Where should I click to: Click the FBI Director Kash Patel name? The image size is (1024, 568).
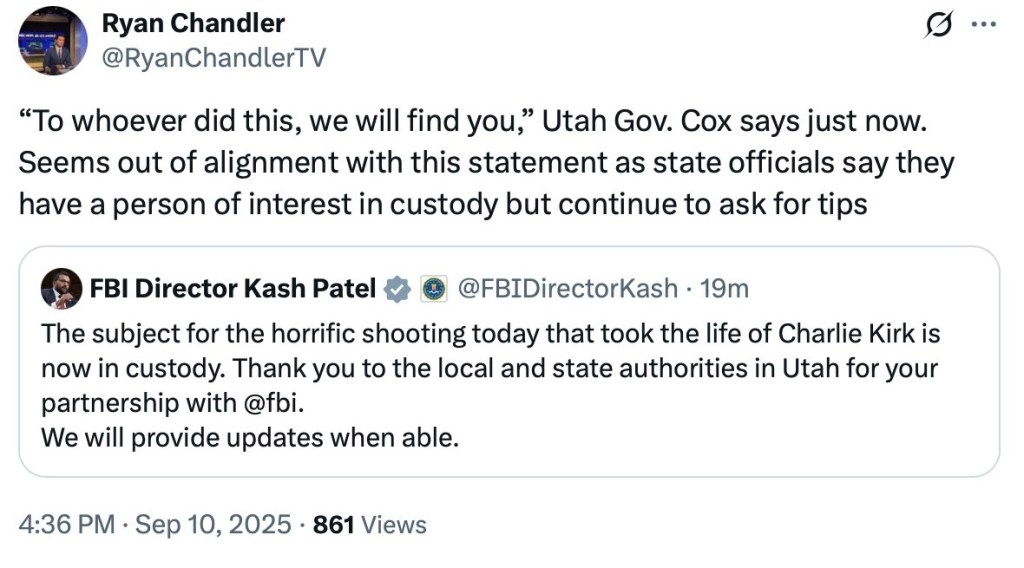[232, 289]
